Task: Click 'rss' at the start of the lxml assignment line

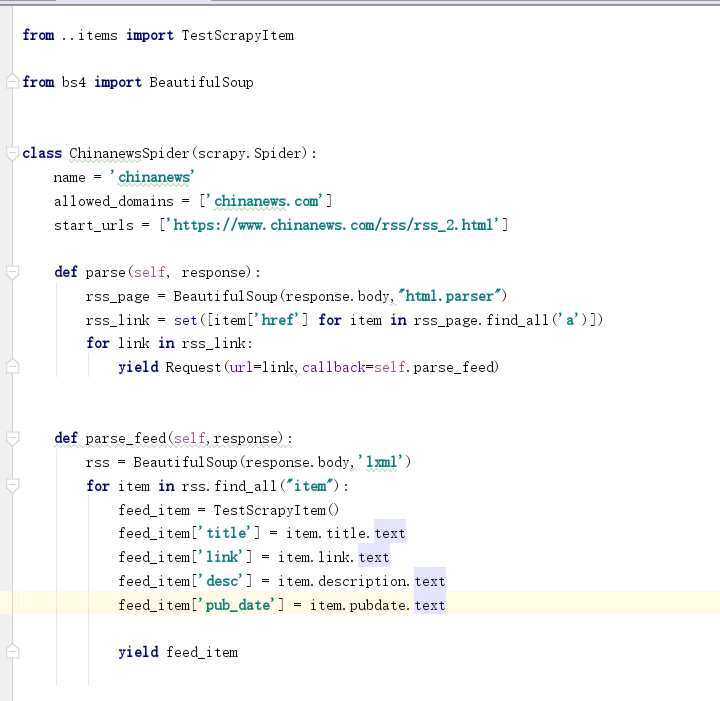Action: (97, 462)
